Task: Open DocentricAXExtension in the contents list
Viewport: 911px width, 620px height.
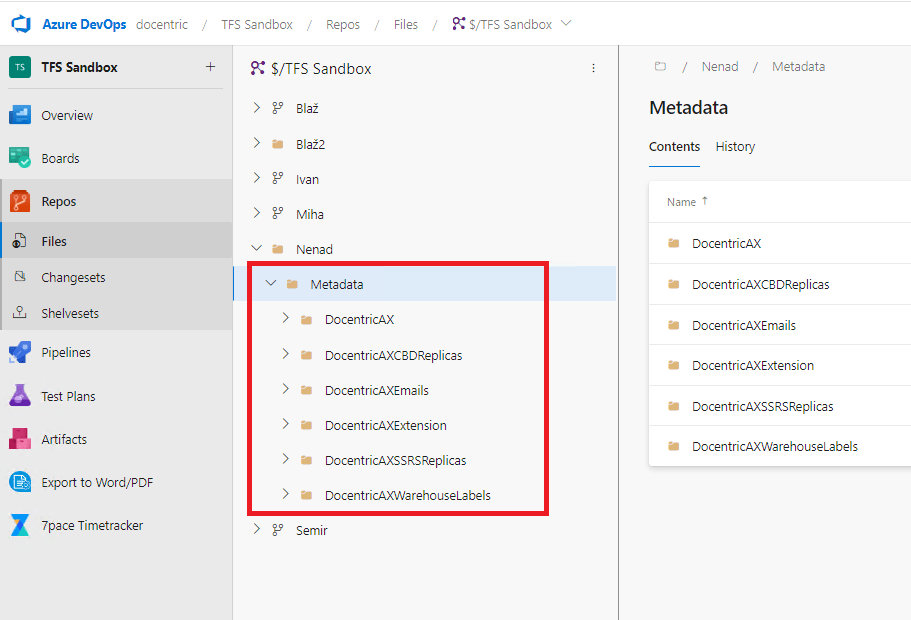Action: point(752,365)
